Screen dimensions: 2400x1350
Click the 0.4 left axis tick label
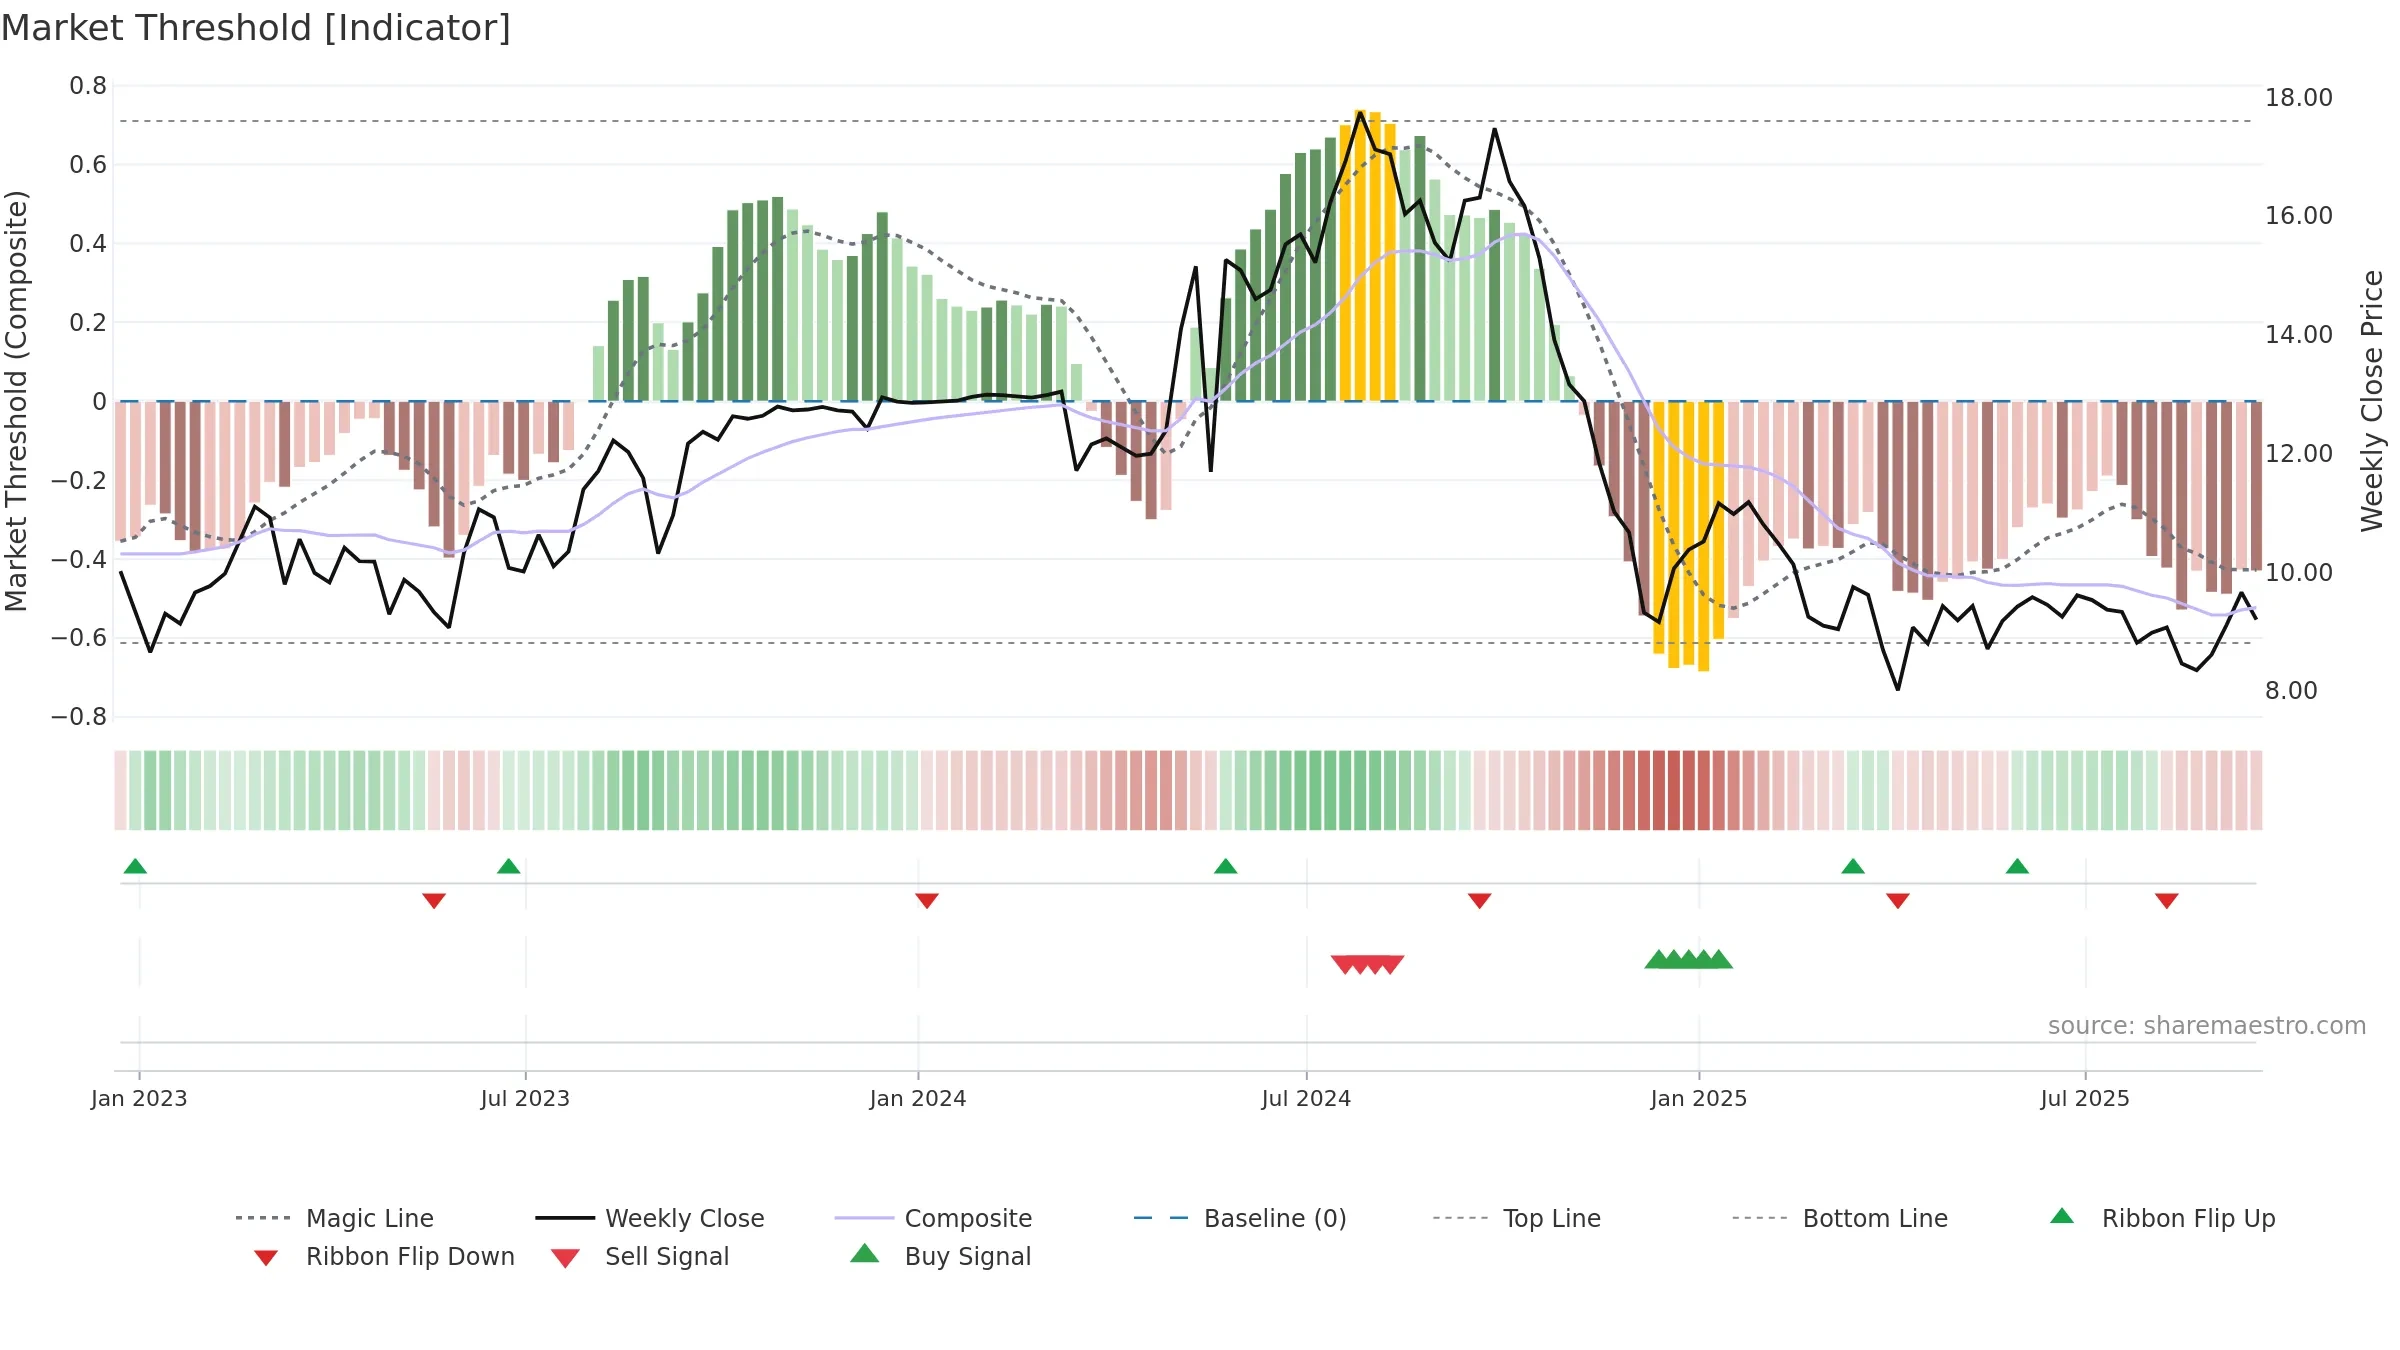[x=88, y=244]
